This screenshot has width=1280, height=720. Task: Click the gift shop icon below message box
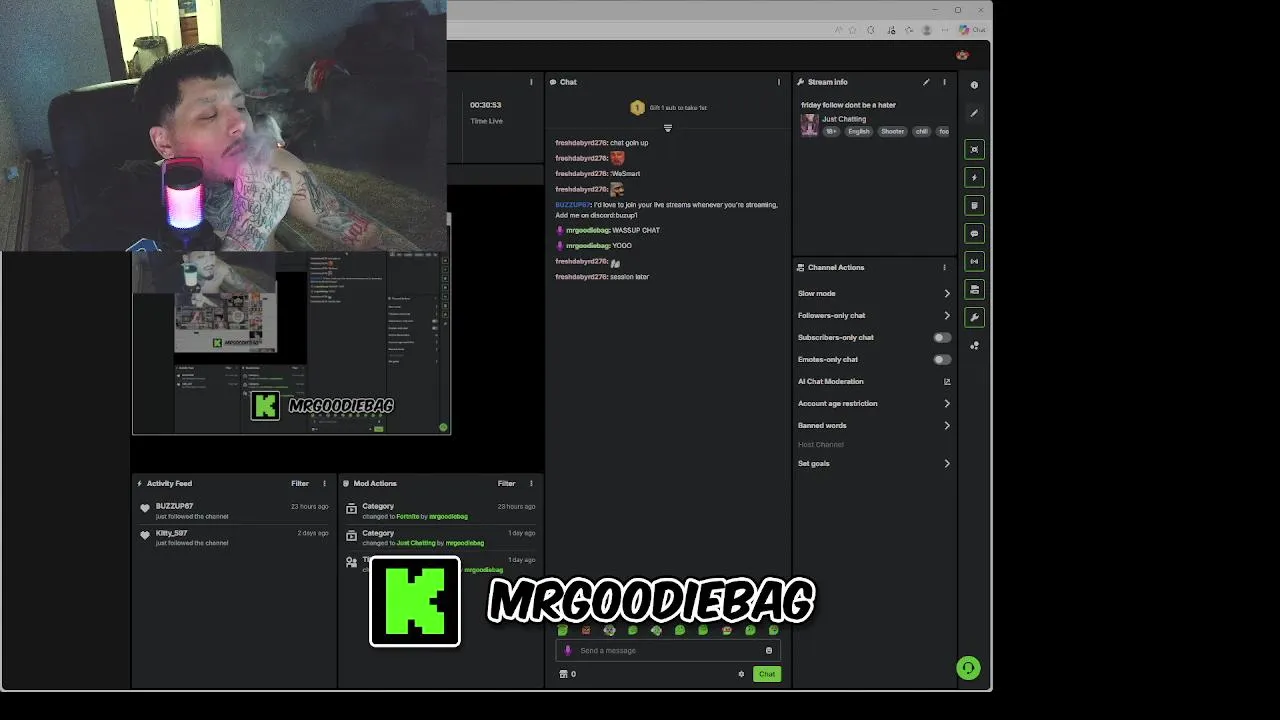(564, 674)
